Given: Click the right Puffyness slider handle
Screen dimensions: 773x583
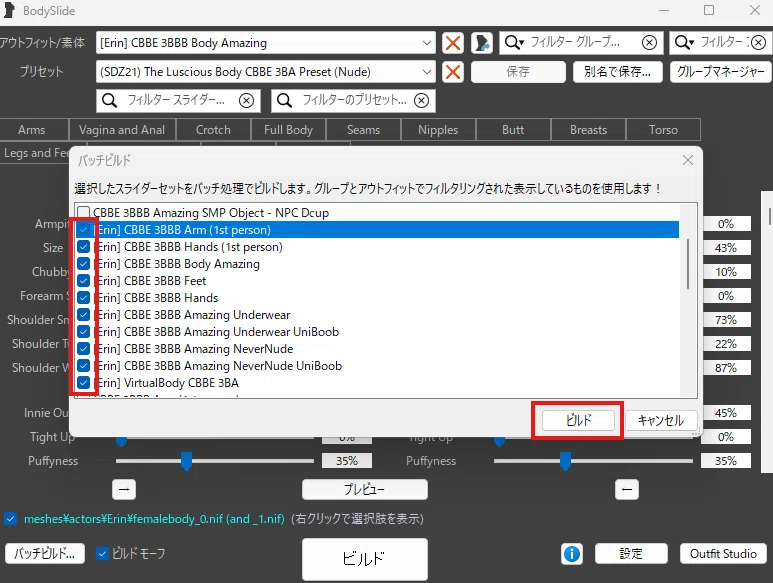Looking at the screenshot, I should (x=565, y=461).
